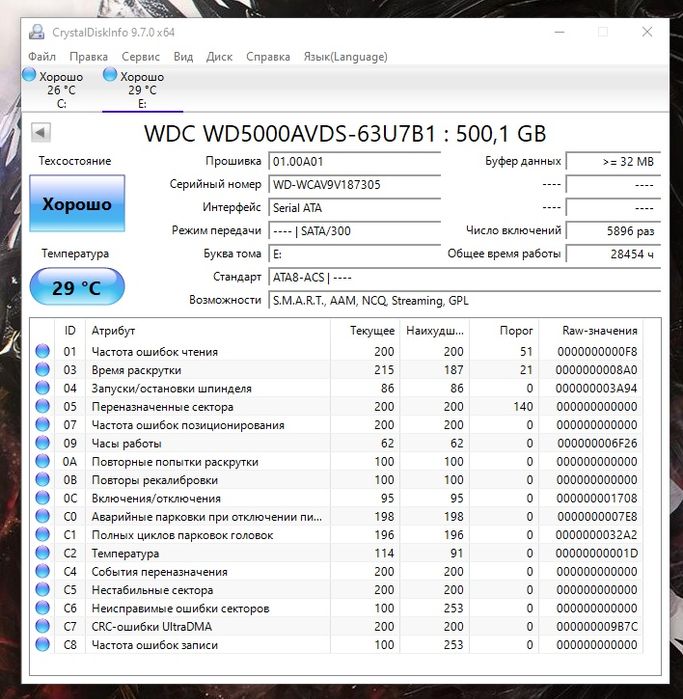This screenshot has width=683, height=699.
Task: Click the Raw-значения column header
Action: 600,330
